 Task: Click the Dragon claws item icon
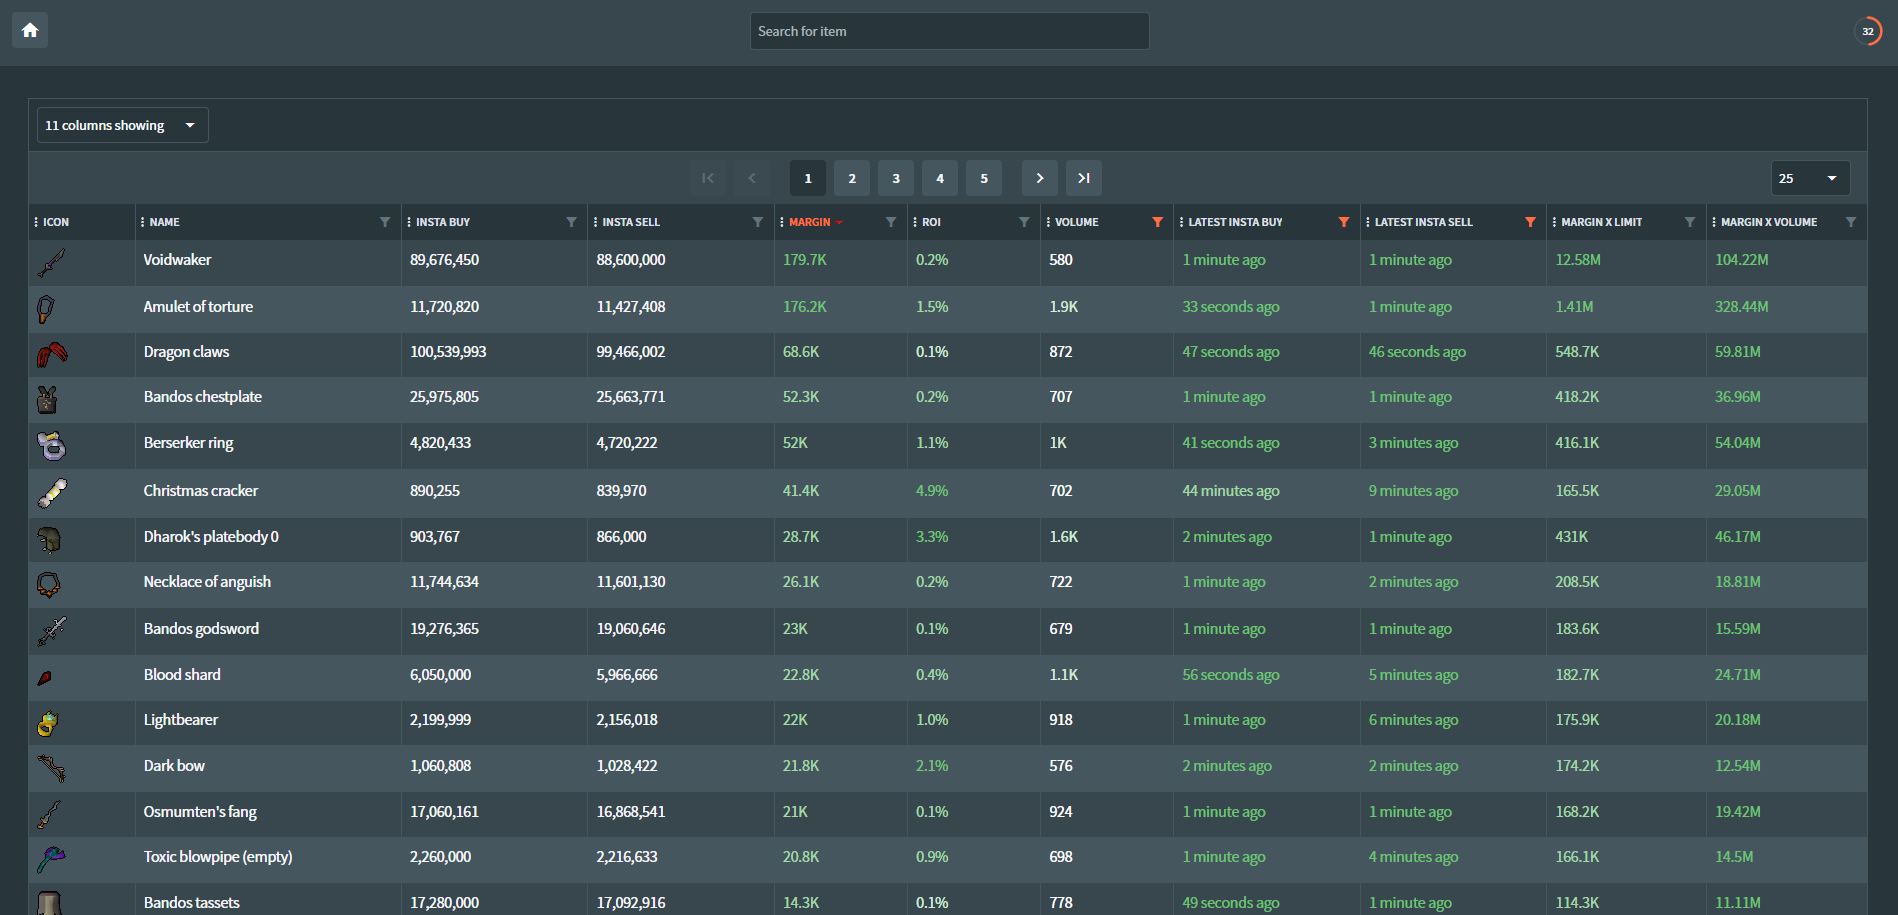[x=52, y=354]
